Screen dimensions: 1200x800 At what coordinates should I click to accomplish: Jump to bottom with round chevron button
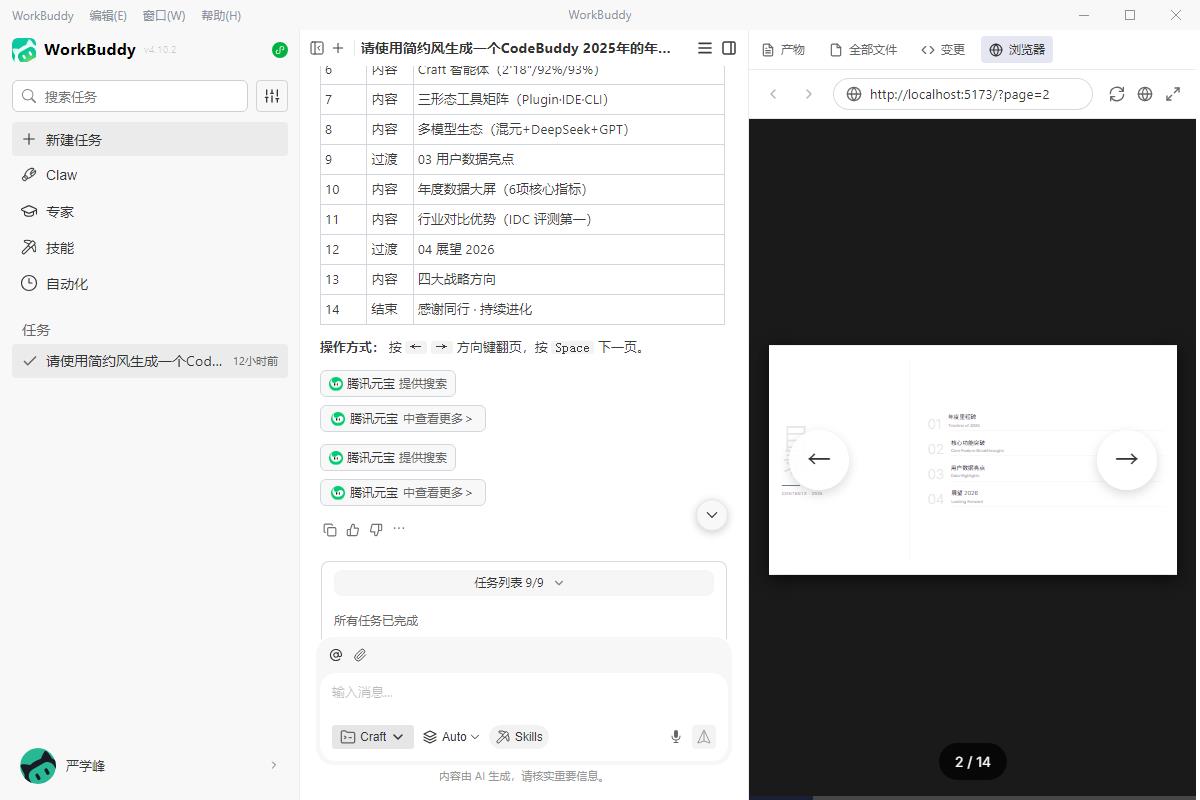pos(712,515)
